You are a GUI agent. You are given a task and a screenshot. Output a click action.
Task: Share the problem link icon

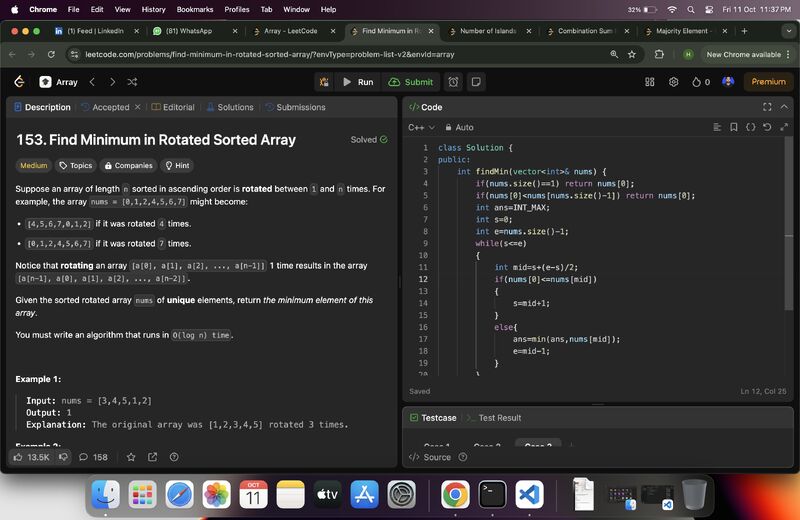153,457
